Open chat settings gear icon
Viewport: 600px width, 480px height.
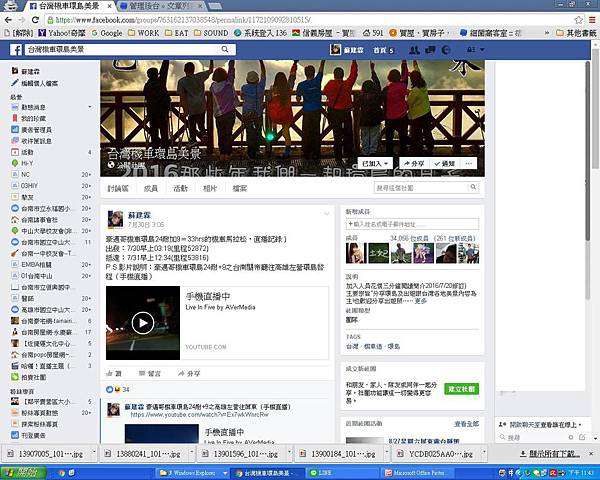pos(571,437)
